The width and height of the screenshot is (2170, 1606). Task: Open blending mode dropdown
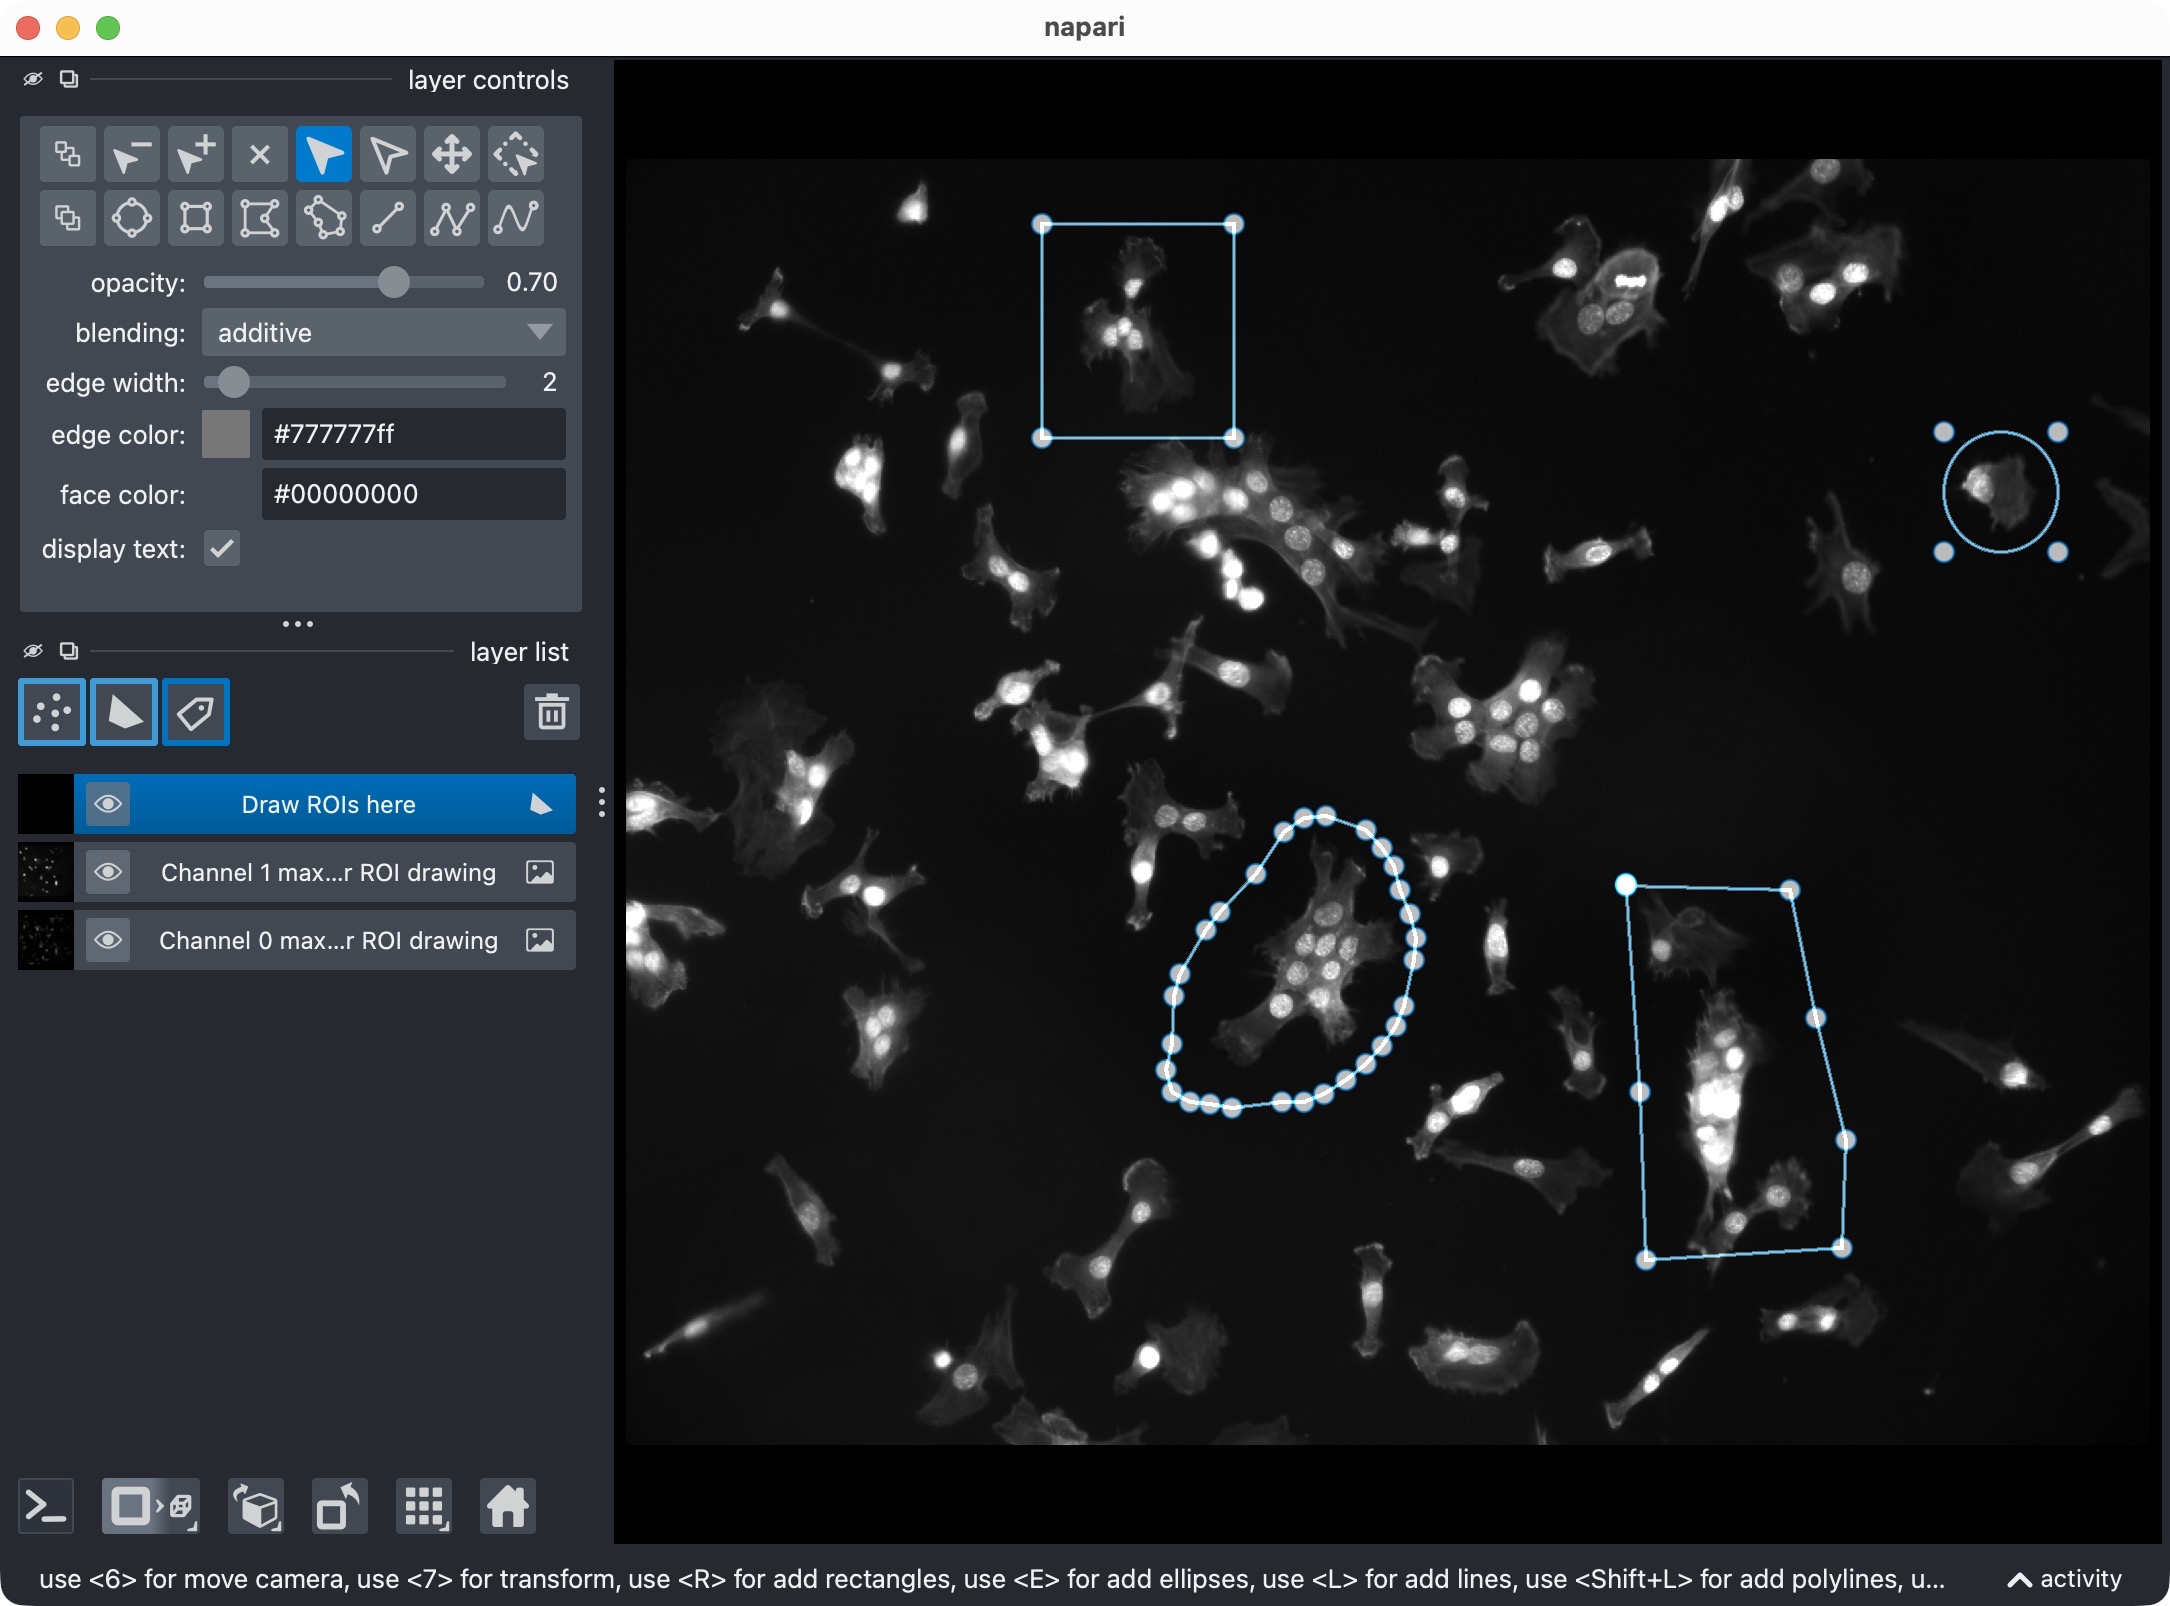pos(384,332)
